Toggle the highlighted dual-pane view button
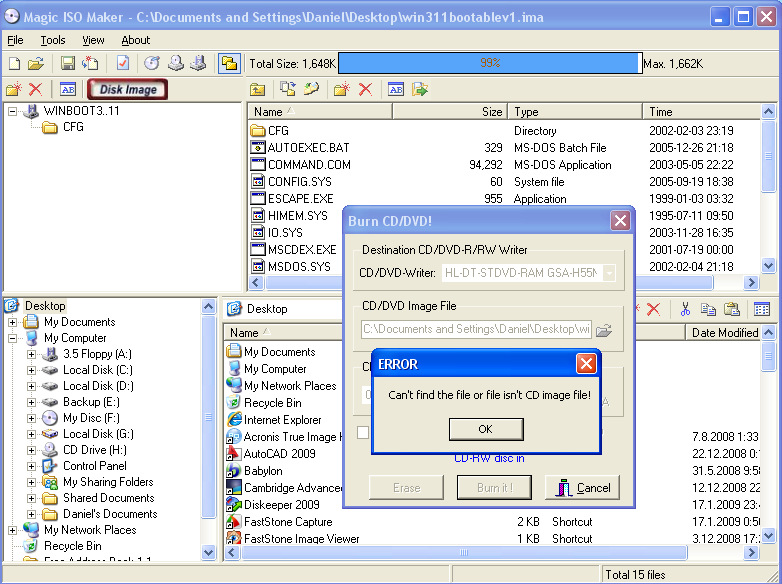Image resolution: width=782 pixels, height=584 pixels. pos(229,64)
